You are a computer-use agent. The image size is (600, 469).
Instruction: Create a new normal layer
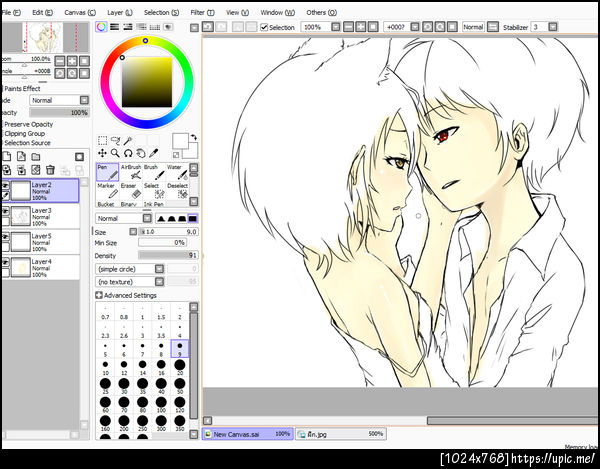point(7,156)
